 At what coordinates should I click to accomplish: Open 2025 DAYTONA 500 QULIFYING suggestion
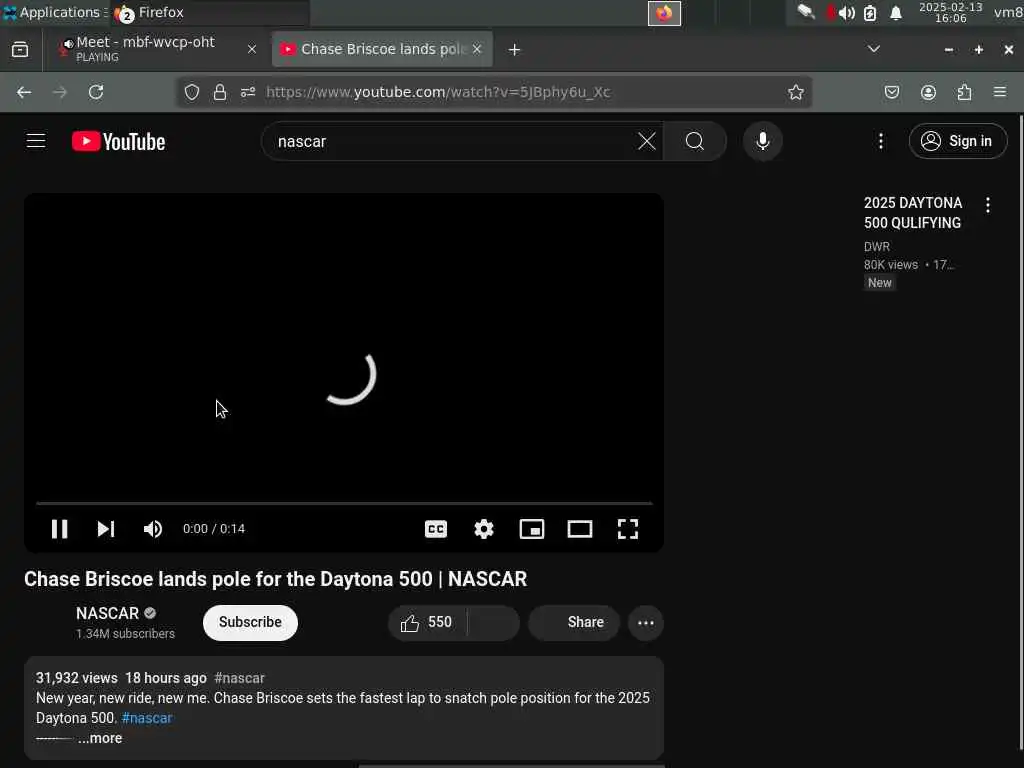913,213
